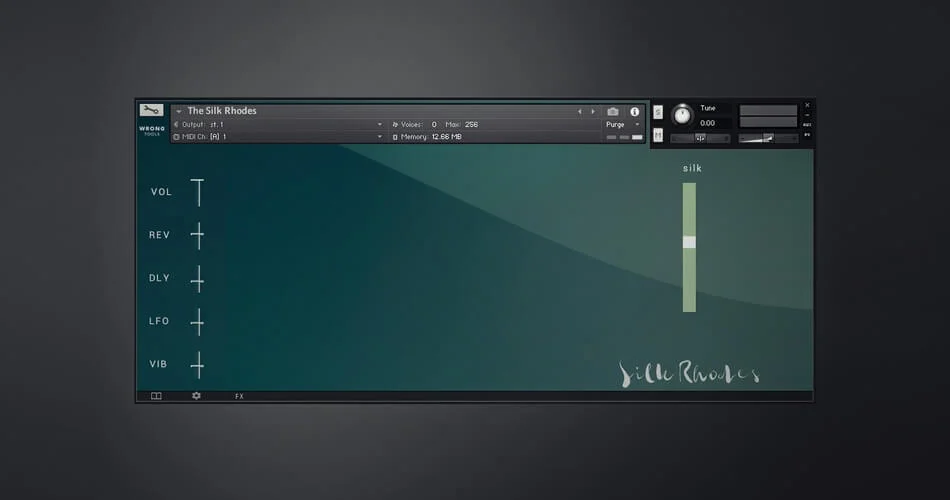This screenshot has width=950, height=500.
Task: Show instrument info with the i icon
Action: click(634, 112)
